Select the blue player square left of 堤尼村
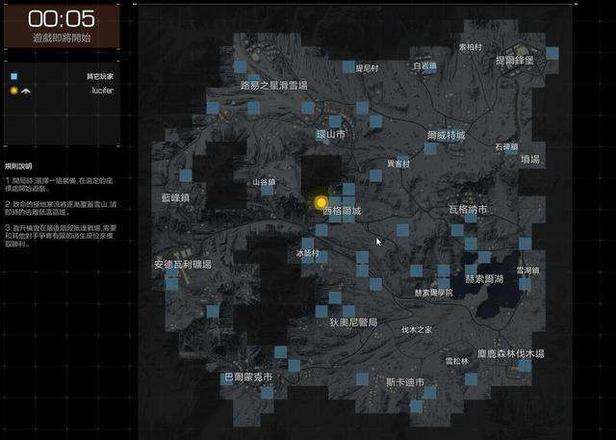The width and height of the screenshot is (616, 440). pyautogui.click(x=348, y=67)
